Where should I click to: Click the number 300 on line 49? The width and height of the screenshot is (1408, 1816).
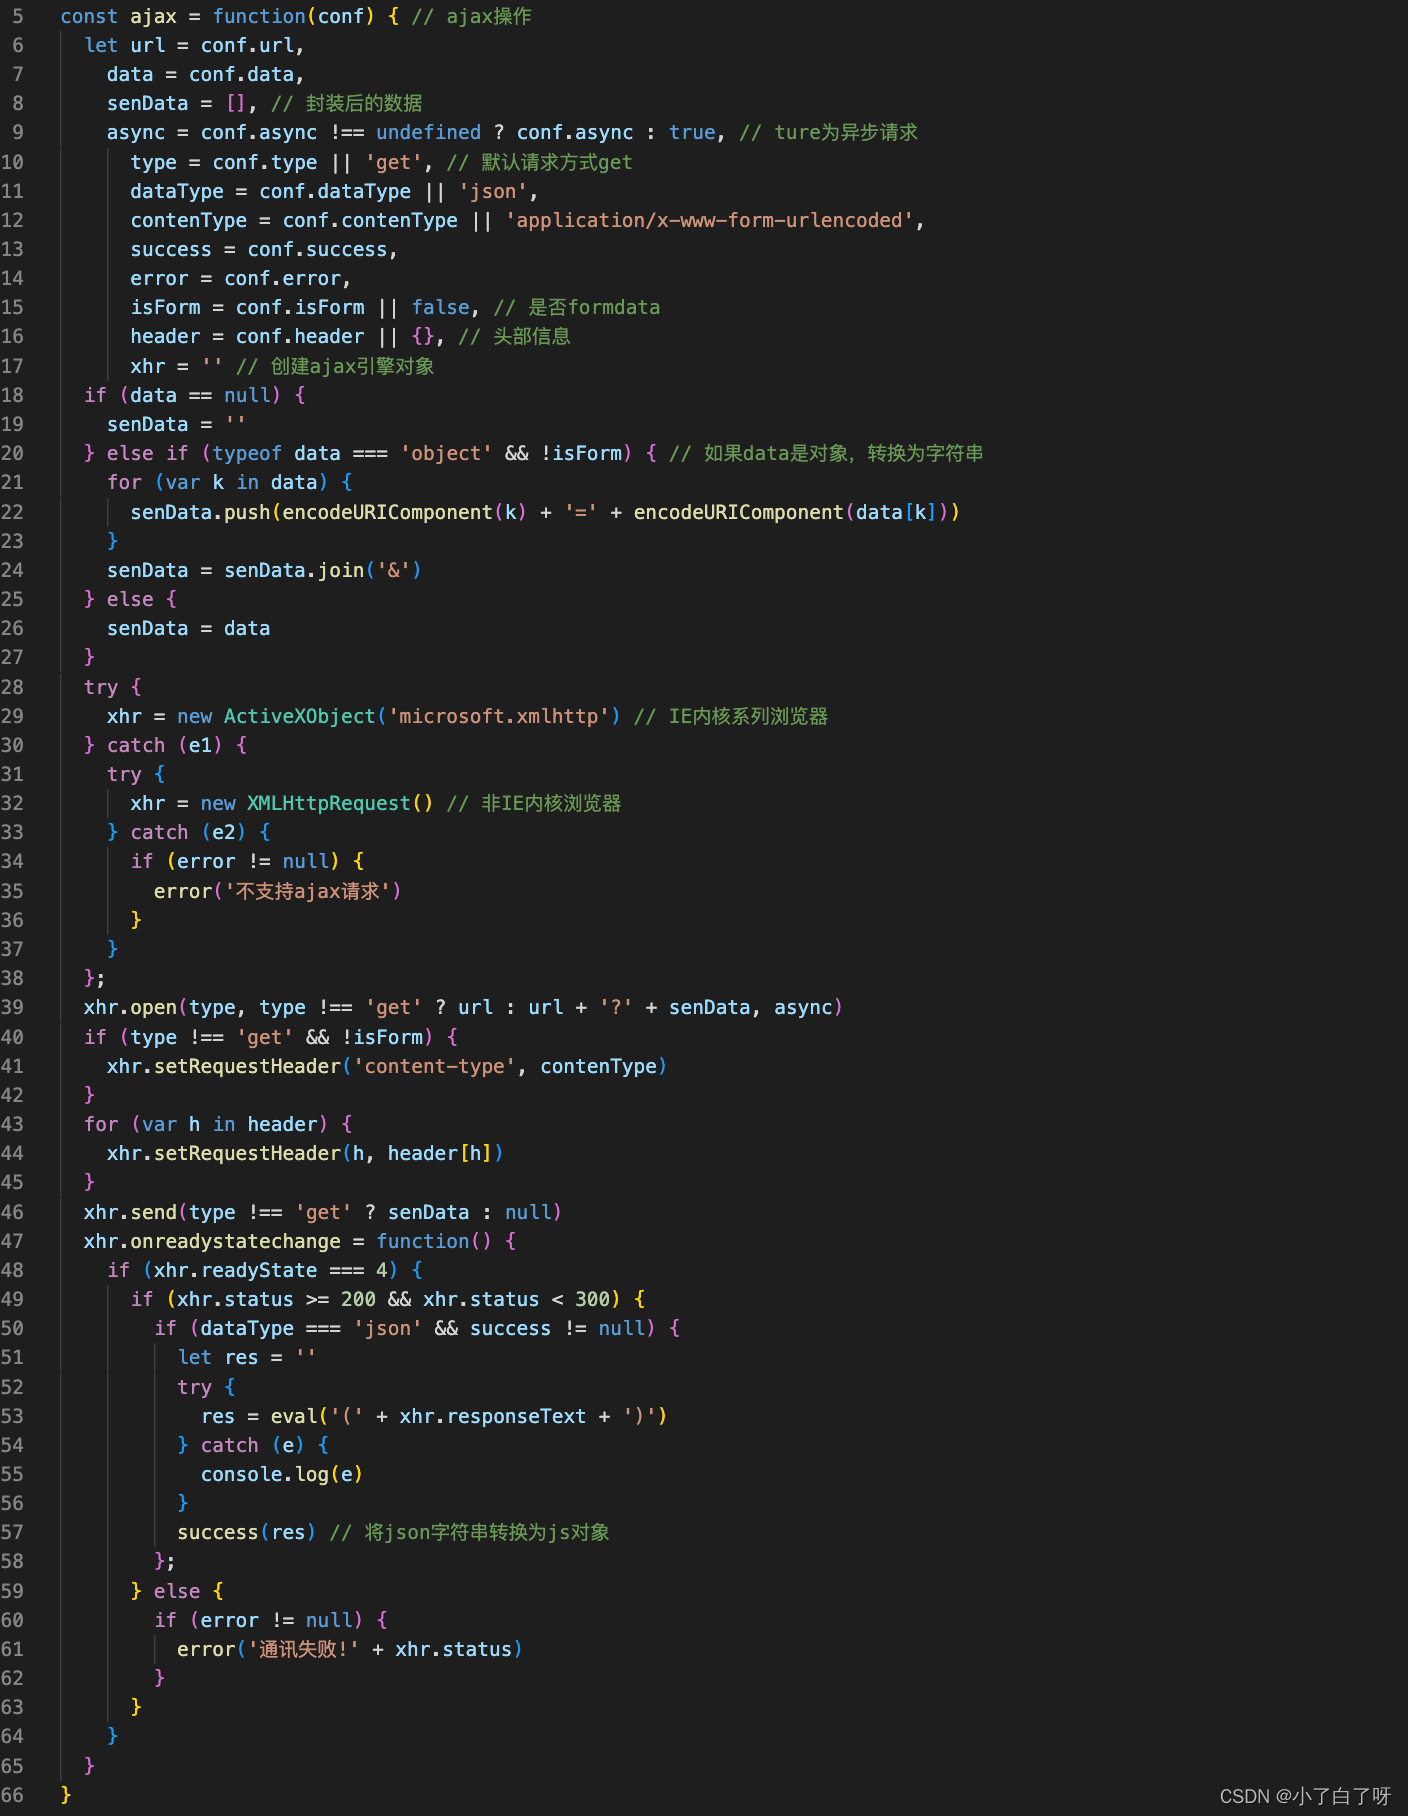592,1300
